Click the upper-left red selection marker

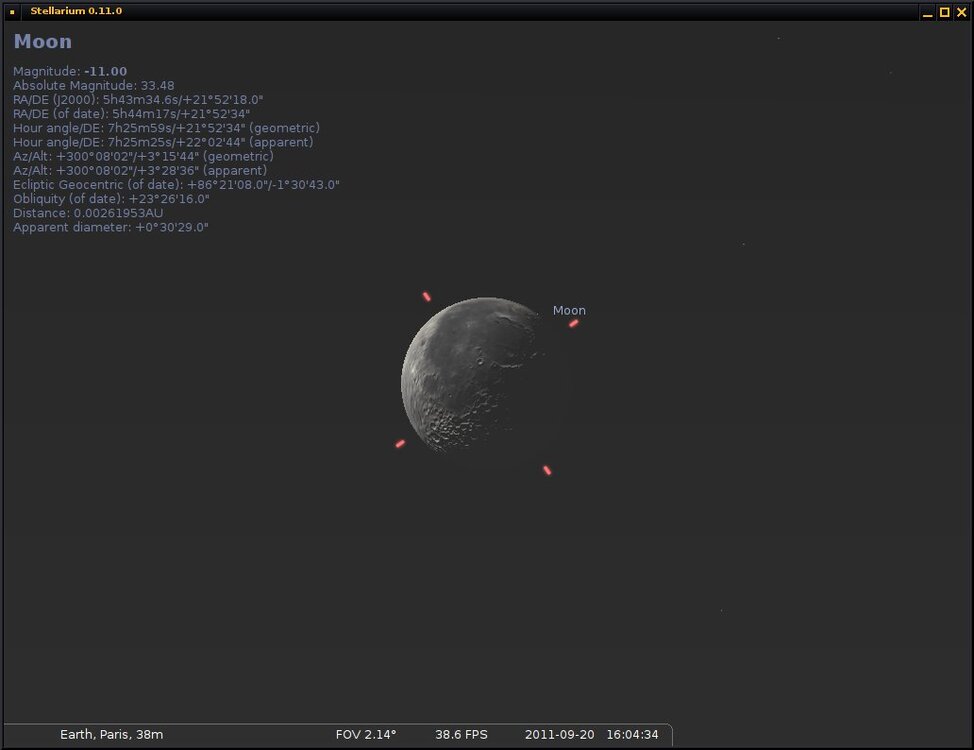427,297
